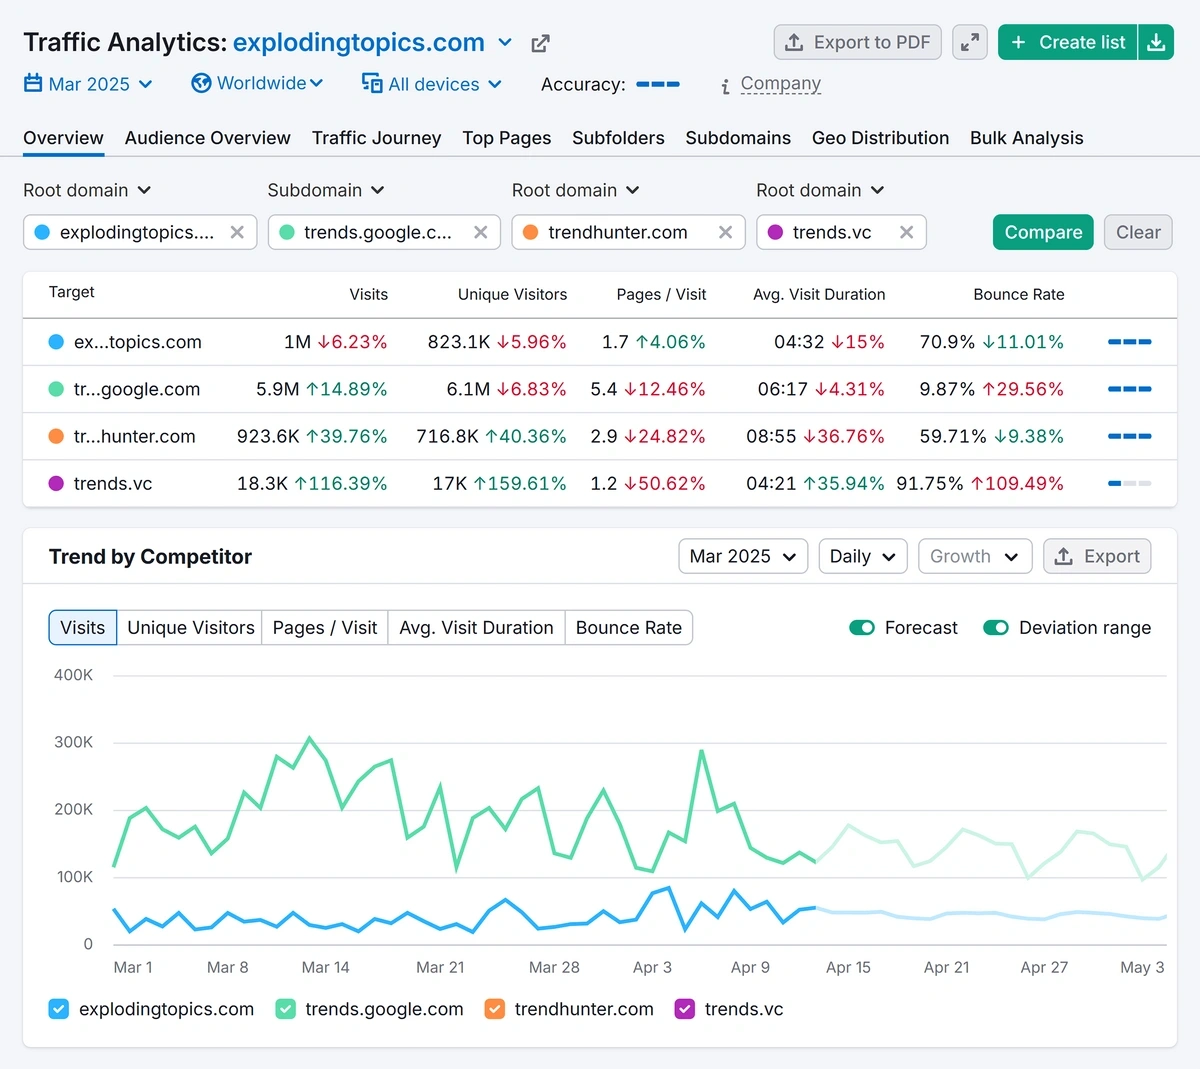Click the calendar icon next to Mar 2025

(33, 83)
